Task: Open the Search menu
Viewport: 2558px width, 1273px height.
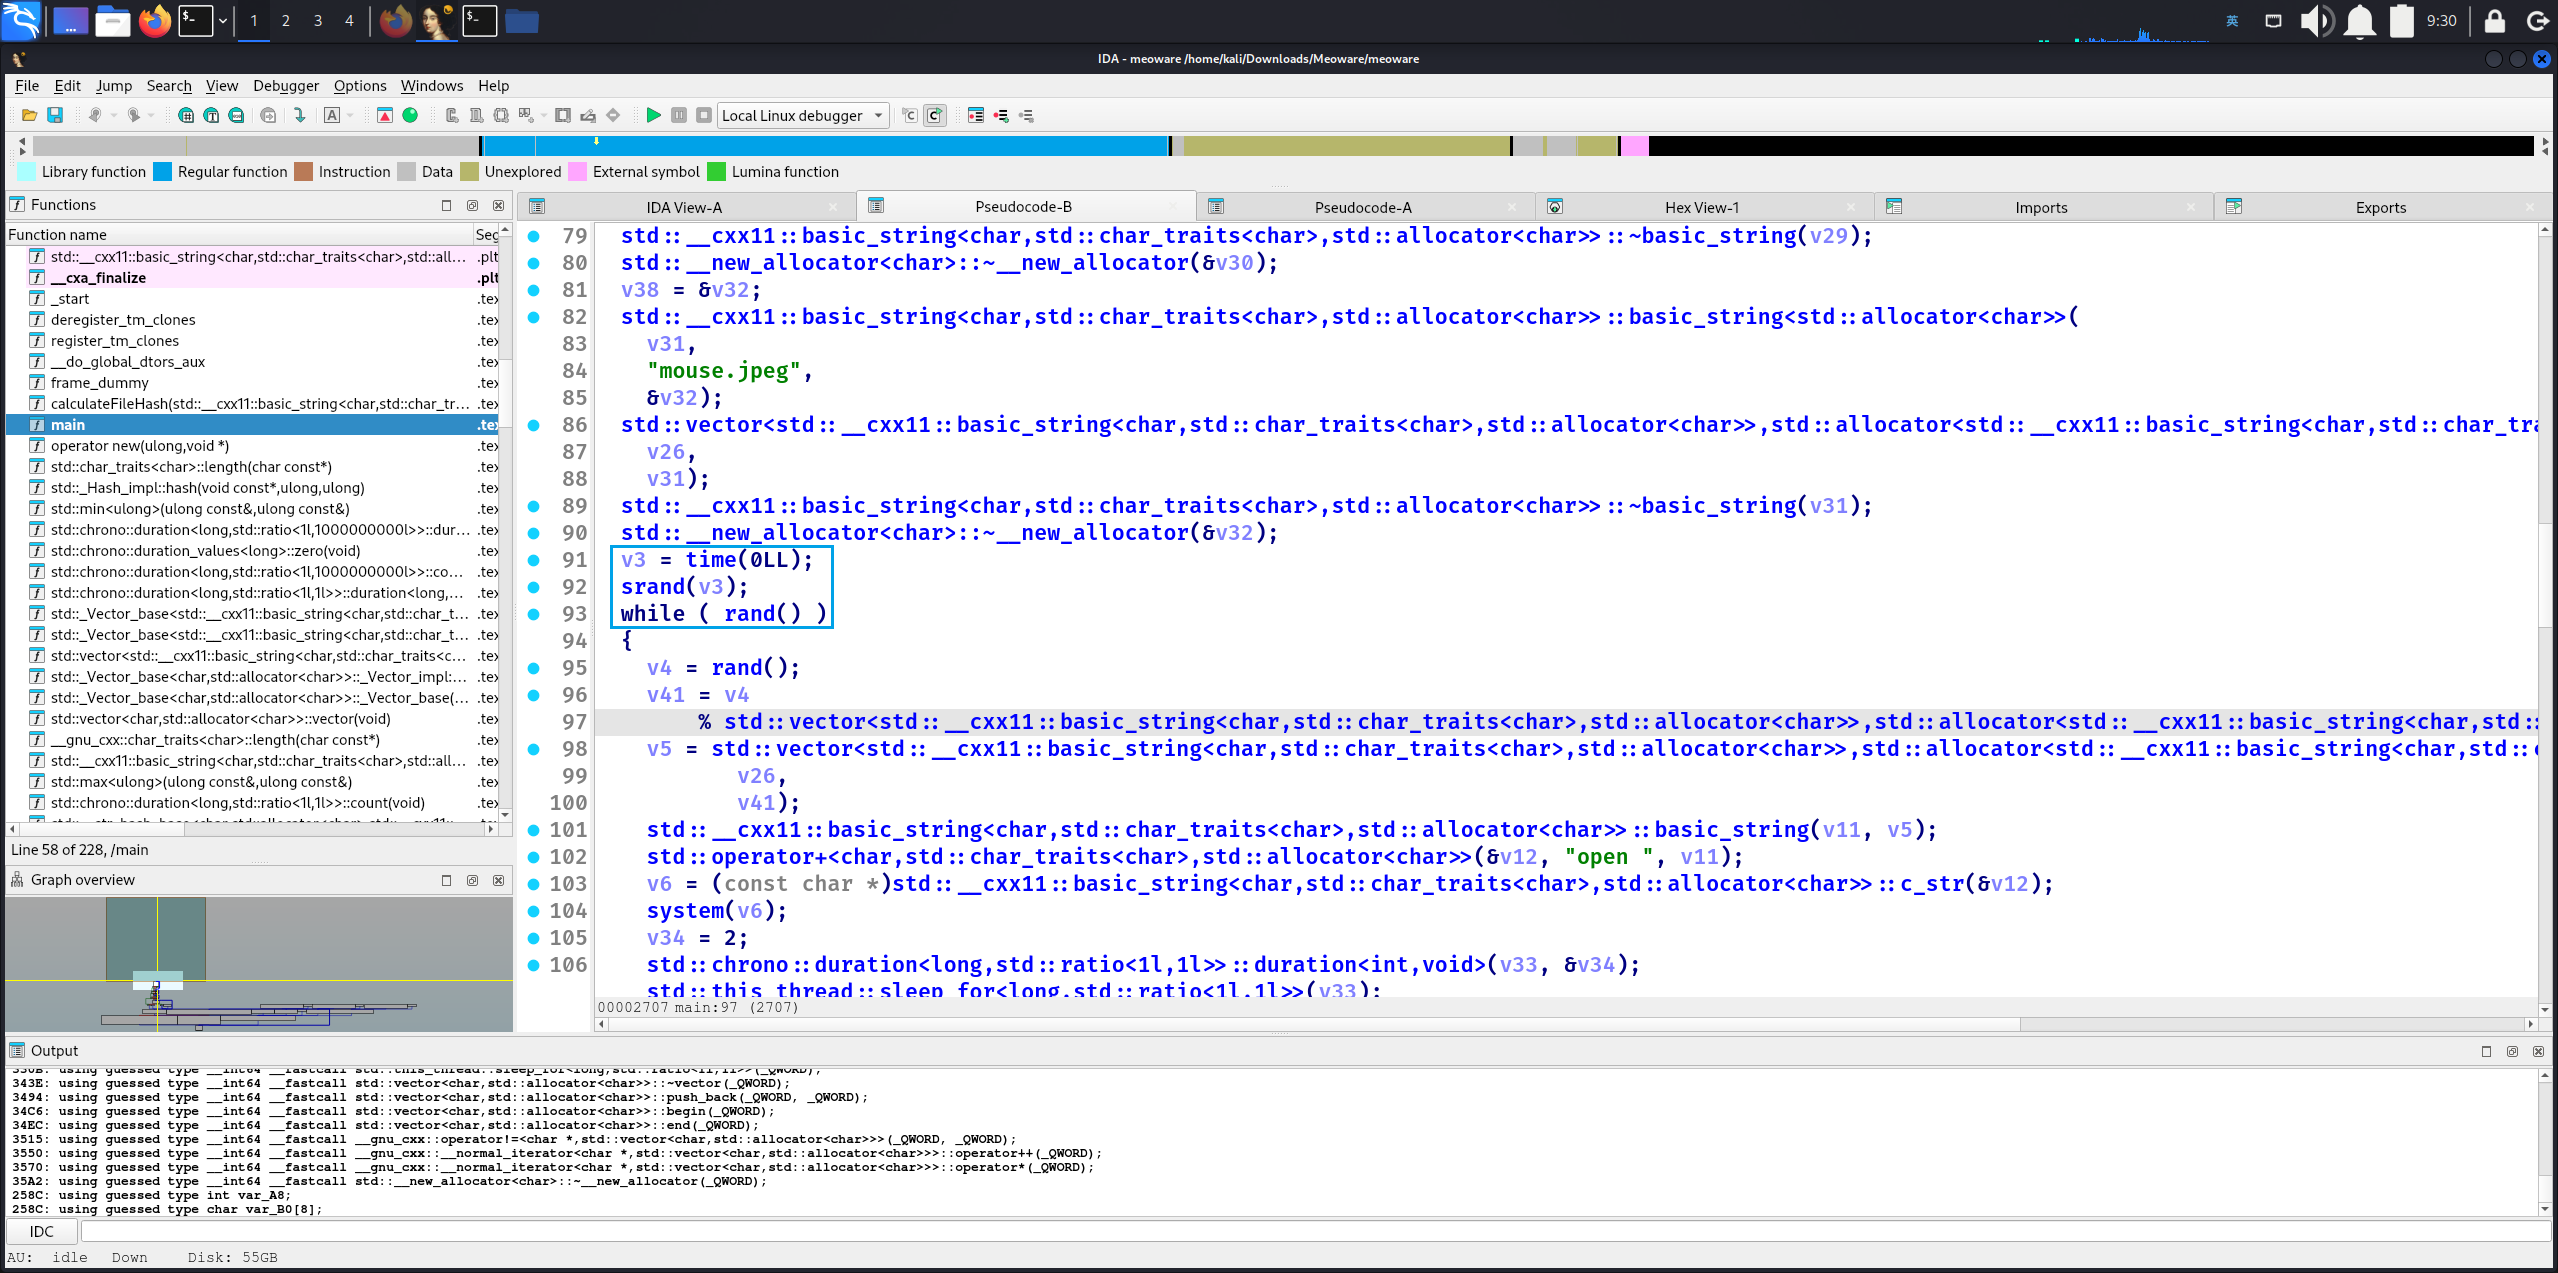Action: 169,86
